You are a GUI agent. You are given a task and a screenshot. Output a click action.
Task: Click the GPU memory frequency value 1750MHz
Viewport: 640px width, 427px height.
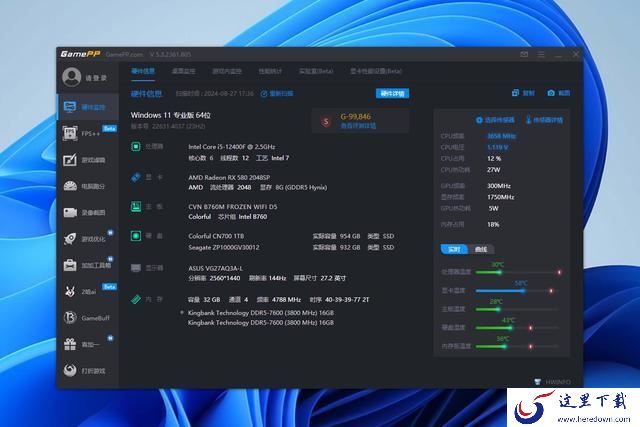500,197
